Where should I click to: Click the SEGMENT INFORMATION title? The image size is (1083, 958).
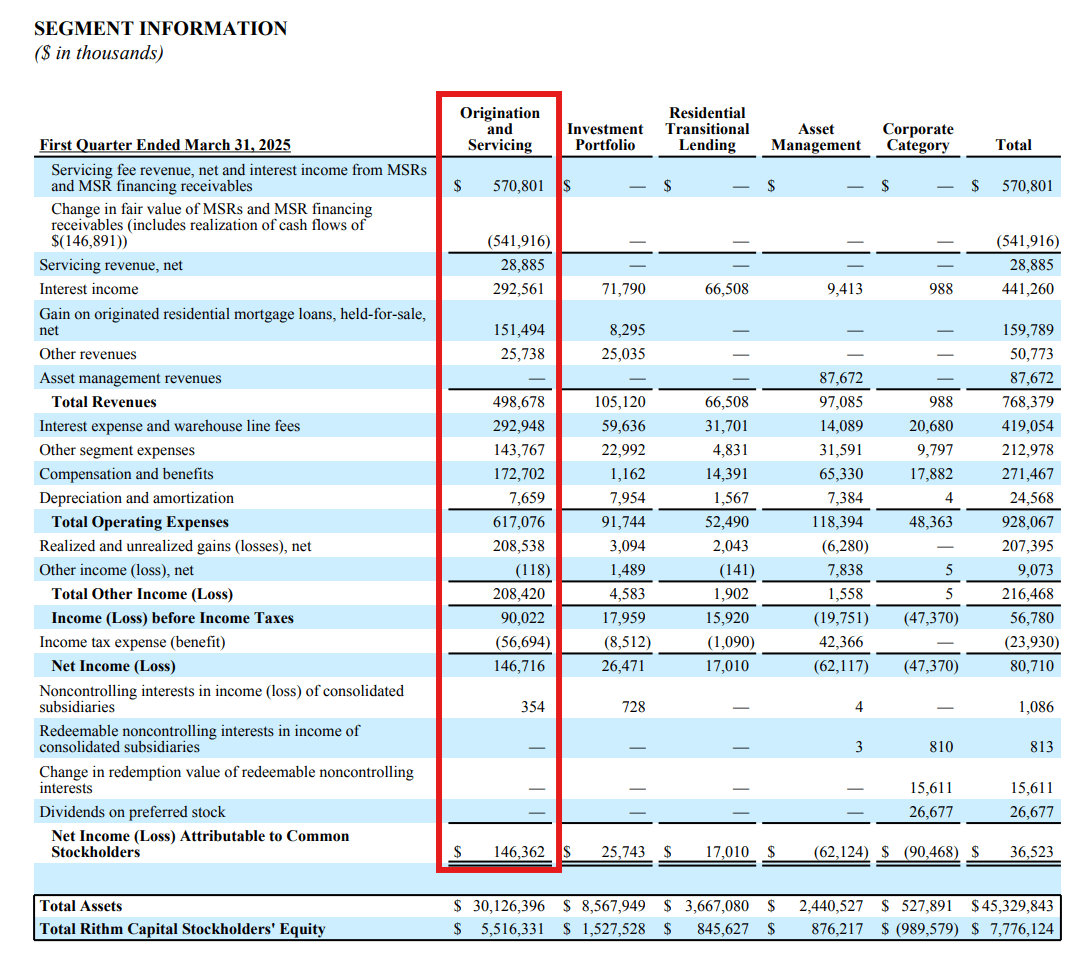(161, 28)
